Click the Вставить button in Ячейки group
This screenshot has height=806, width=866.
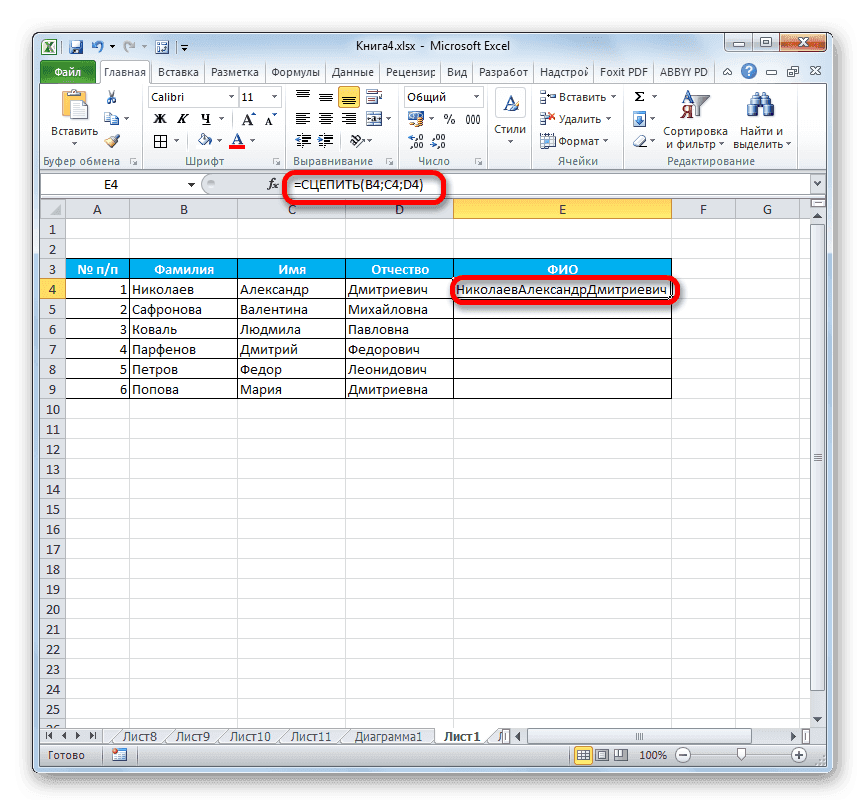[x=579, y=97]
